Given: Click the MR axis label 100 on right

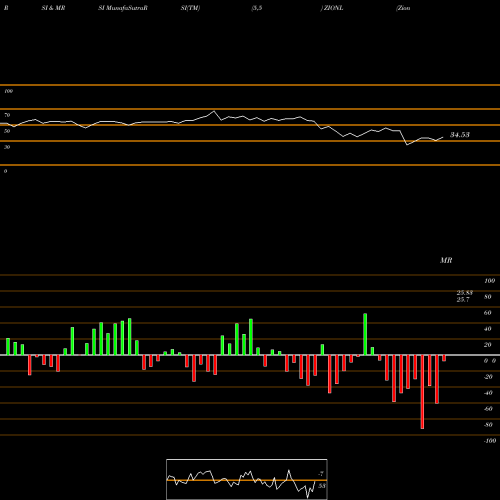Looking at the screenshot, I should (489, 281).
